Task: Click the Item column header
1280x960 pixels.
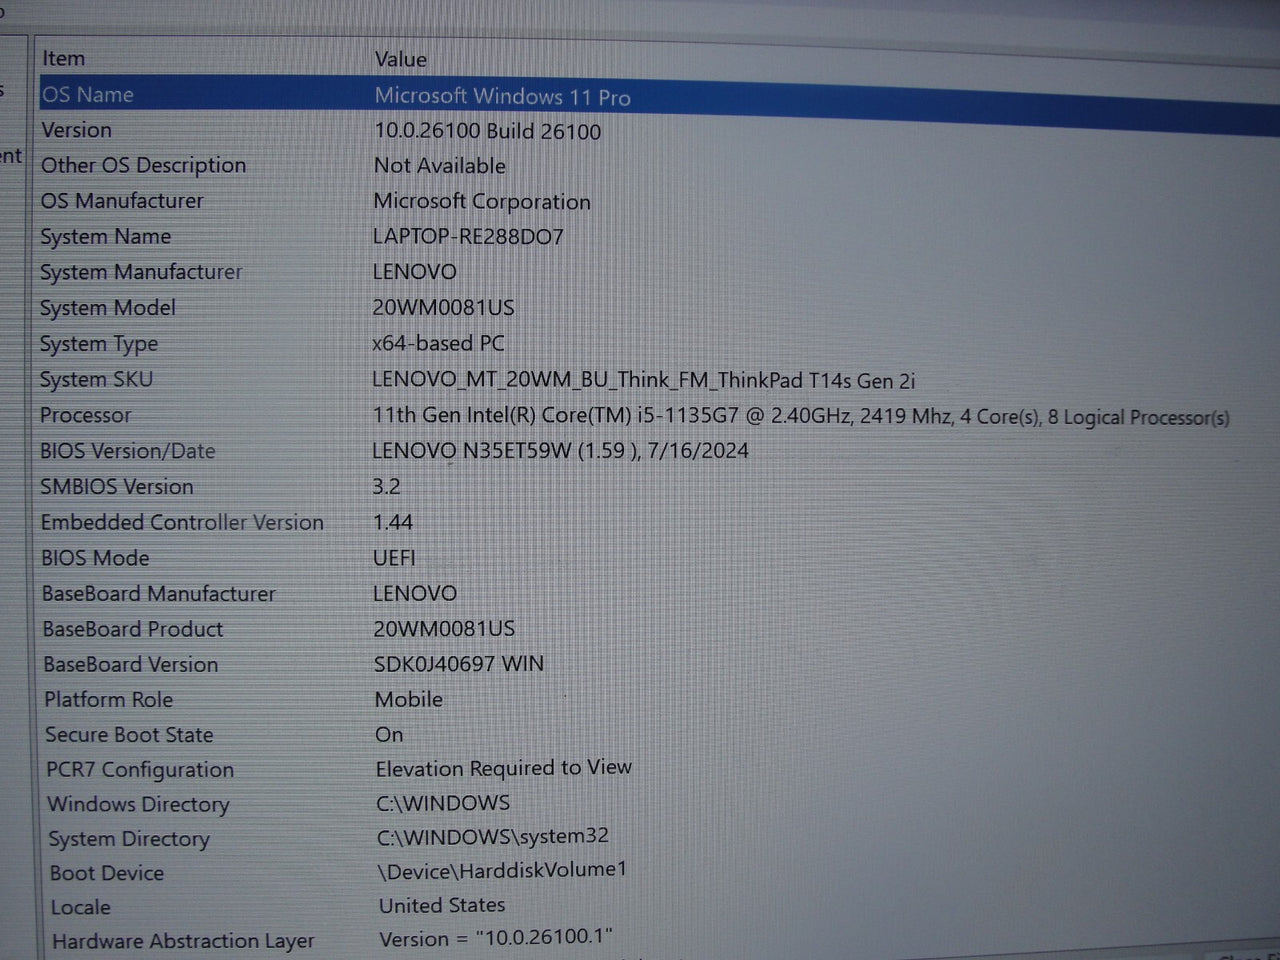Action: coord(63,59)
